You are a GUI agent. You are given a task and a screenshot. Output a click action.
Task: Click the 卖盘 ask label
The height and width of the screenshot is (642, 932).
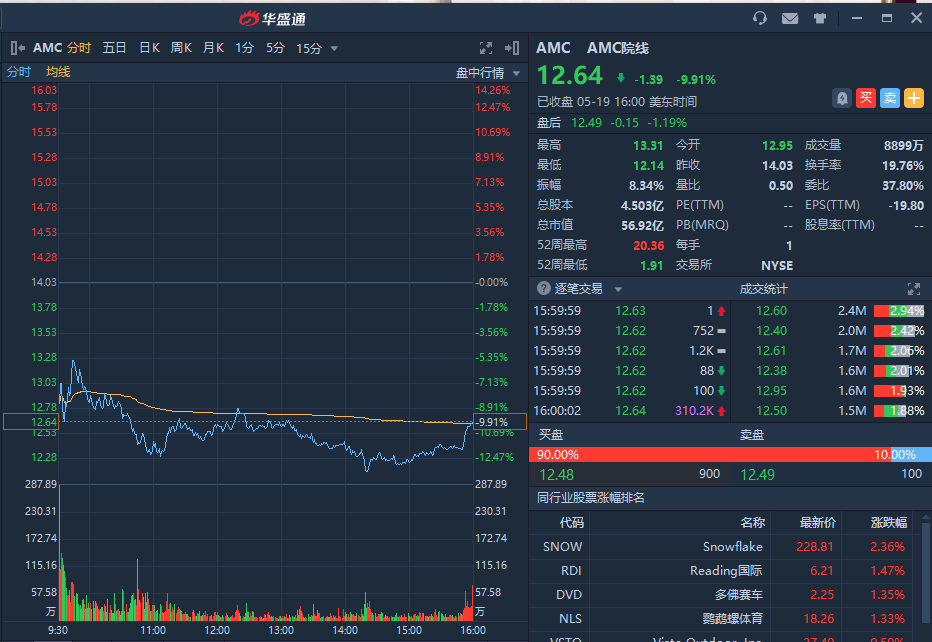click(752, 435)
